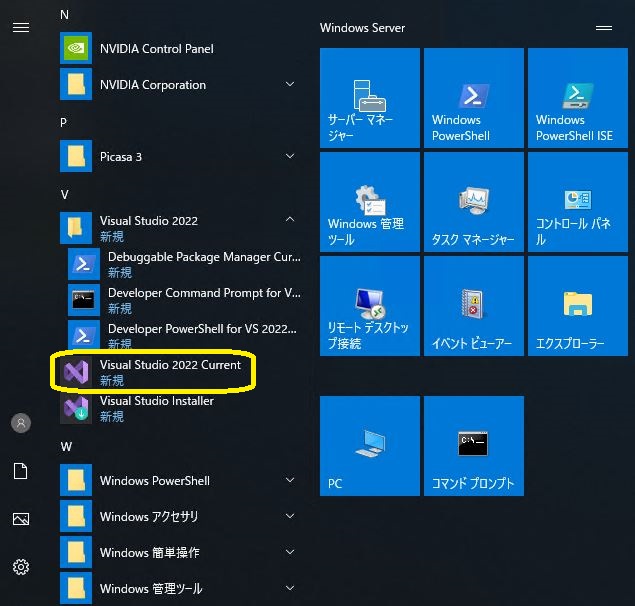Click the Windows 簡単操作 folder icon
635x606 pixels.
click(76, 553)
